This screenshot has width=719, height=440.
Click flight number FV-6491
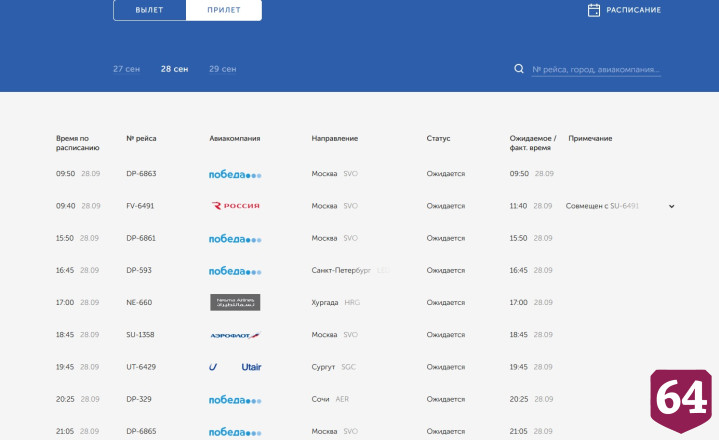tap(140, 206)
